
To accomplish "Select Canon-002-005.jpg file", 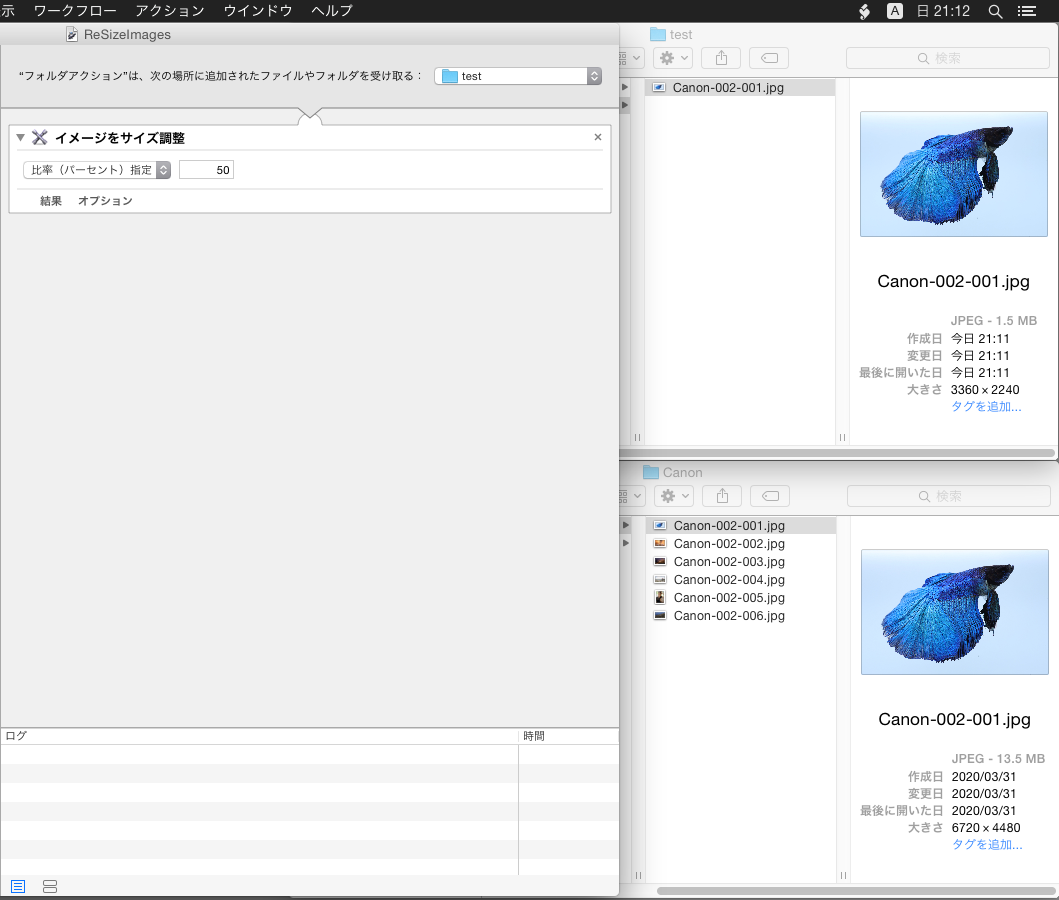I will pyautogui.click(x=741, y=598).
